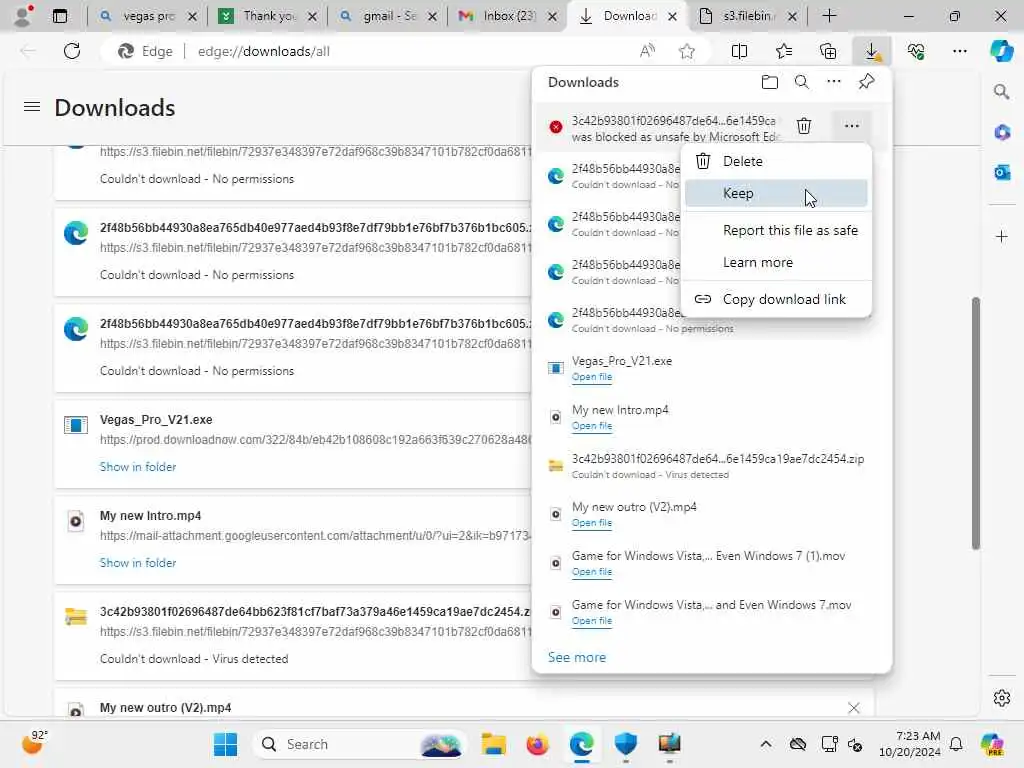Switch to the vegas pro search tab
The image size is (1024, 768).
point(146,16)
